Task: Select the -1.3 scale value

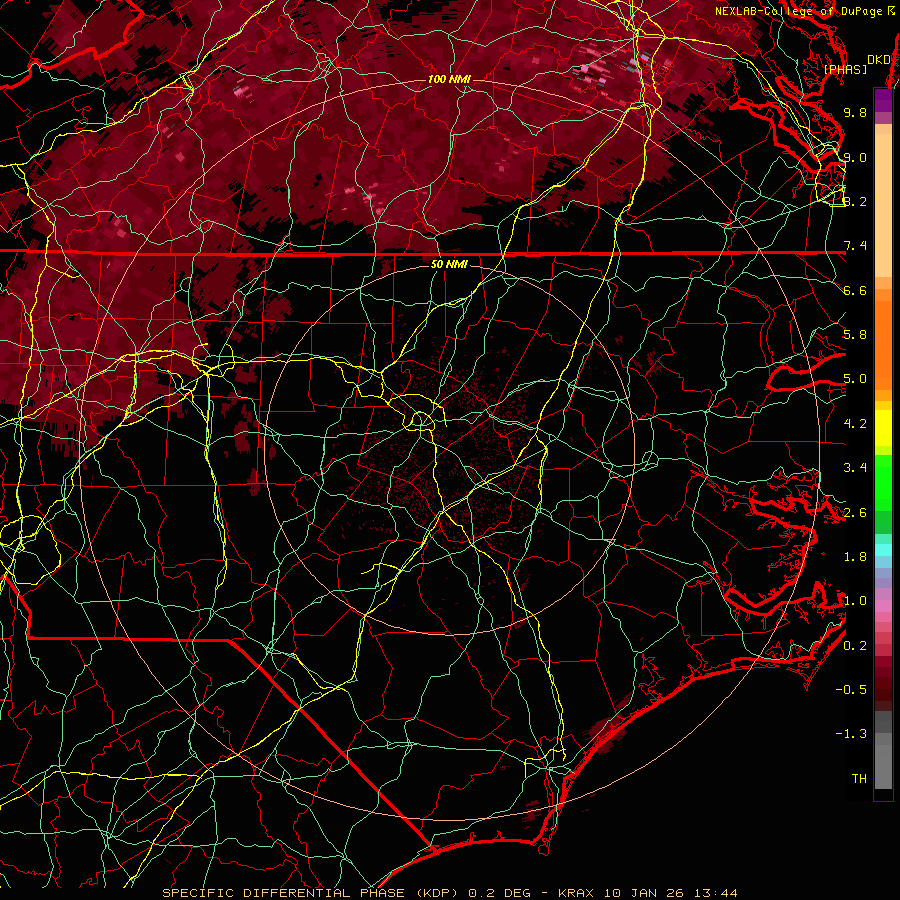Action: coord(851,734)
